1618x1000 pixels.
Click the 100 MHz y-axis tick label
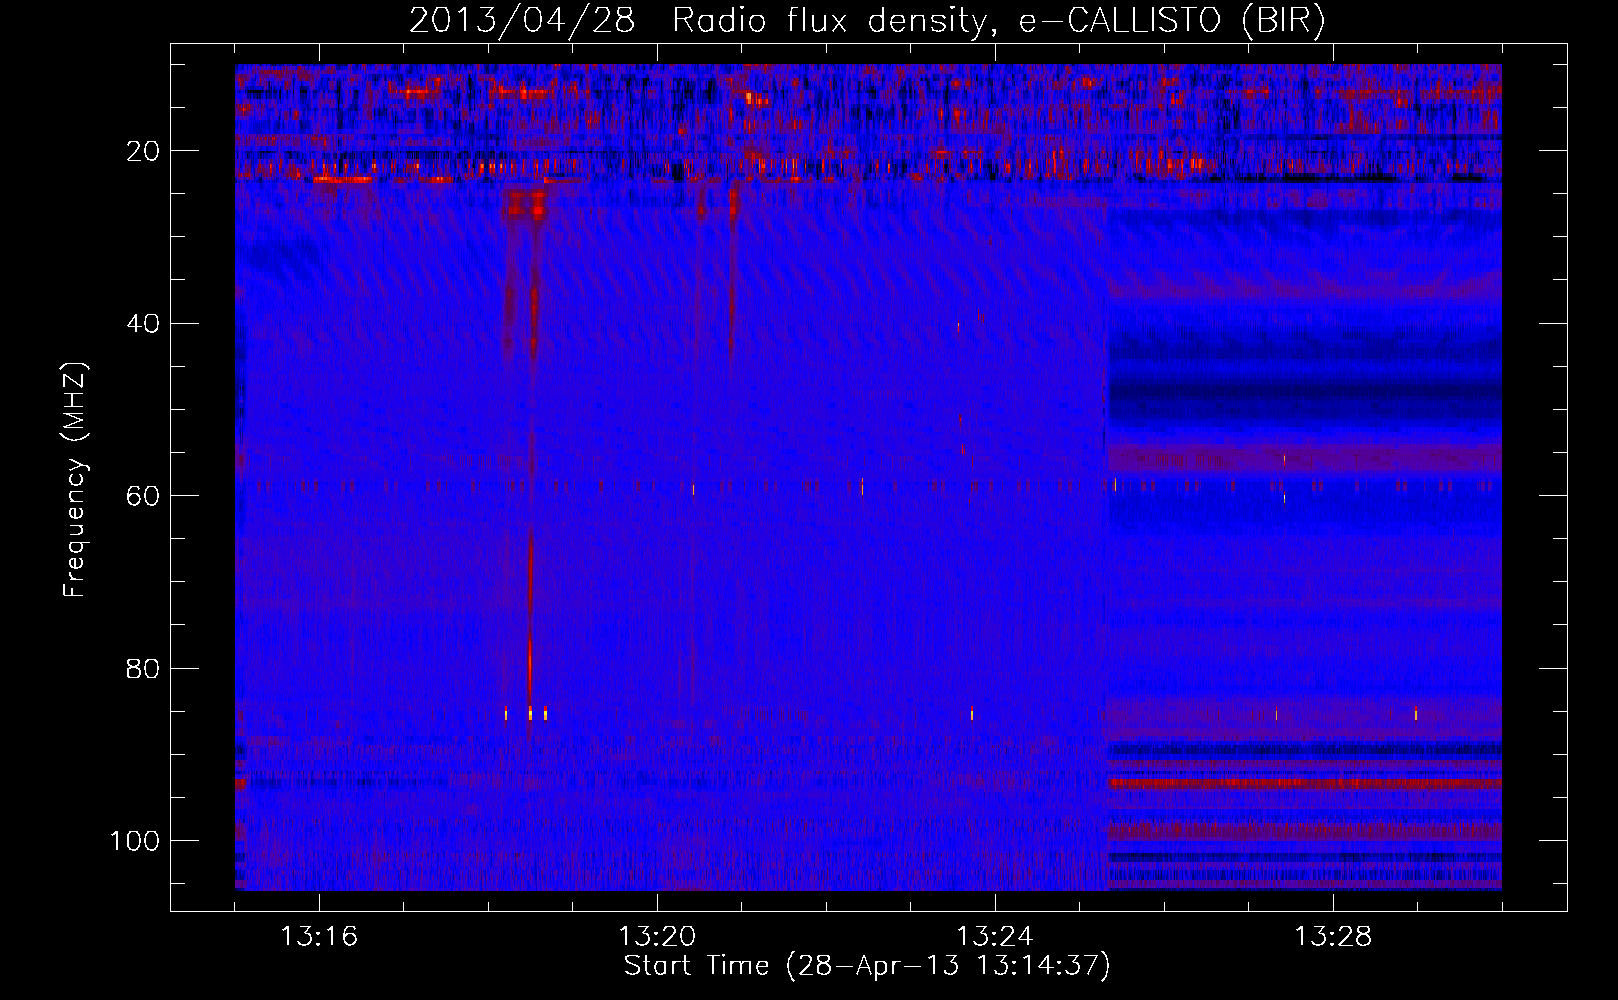point(135,841)
